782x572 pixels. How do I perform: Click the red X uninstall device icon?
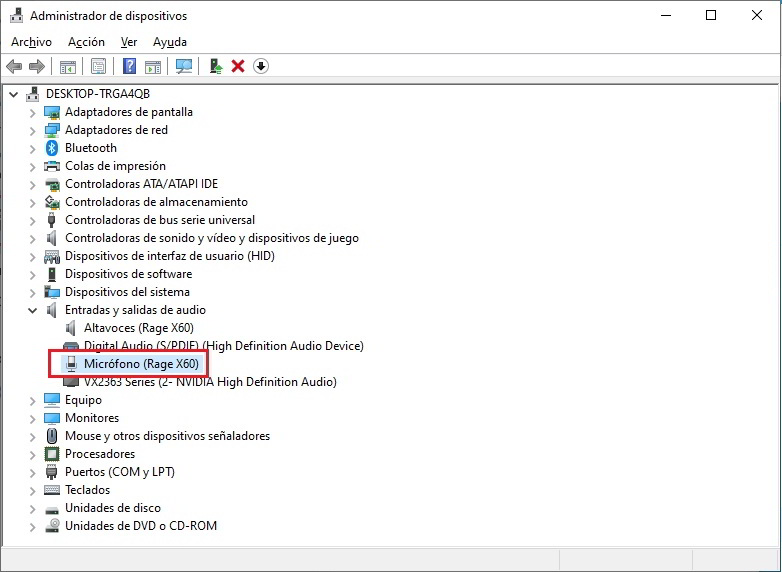(238, 66)
